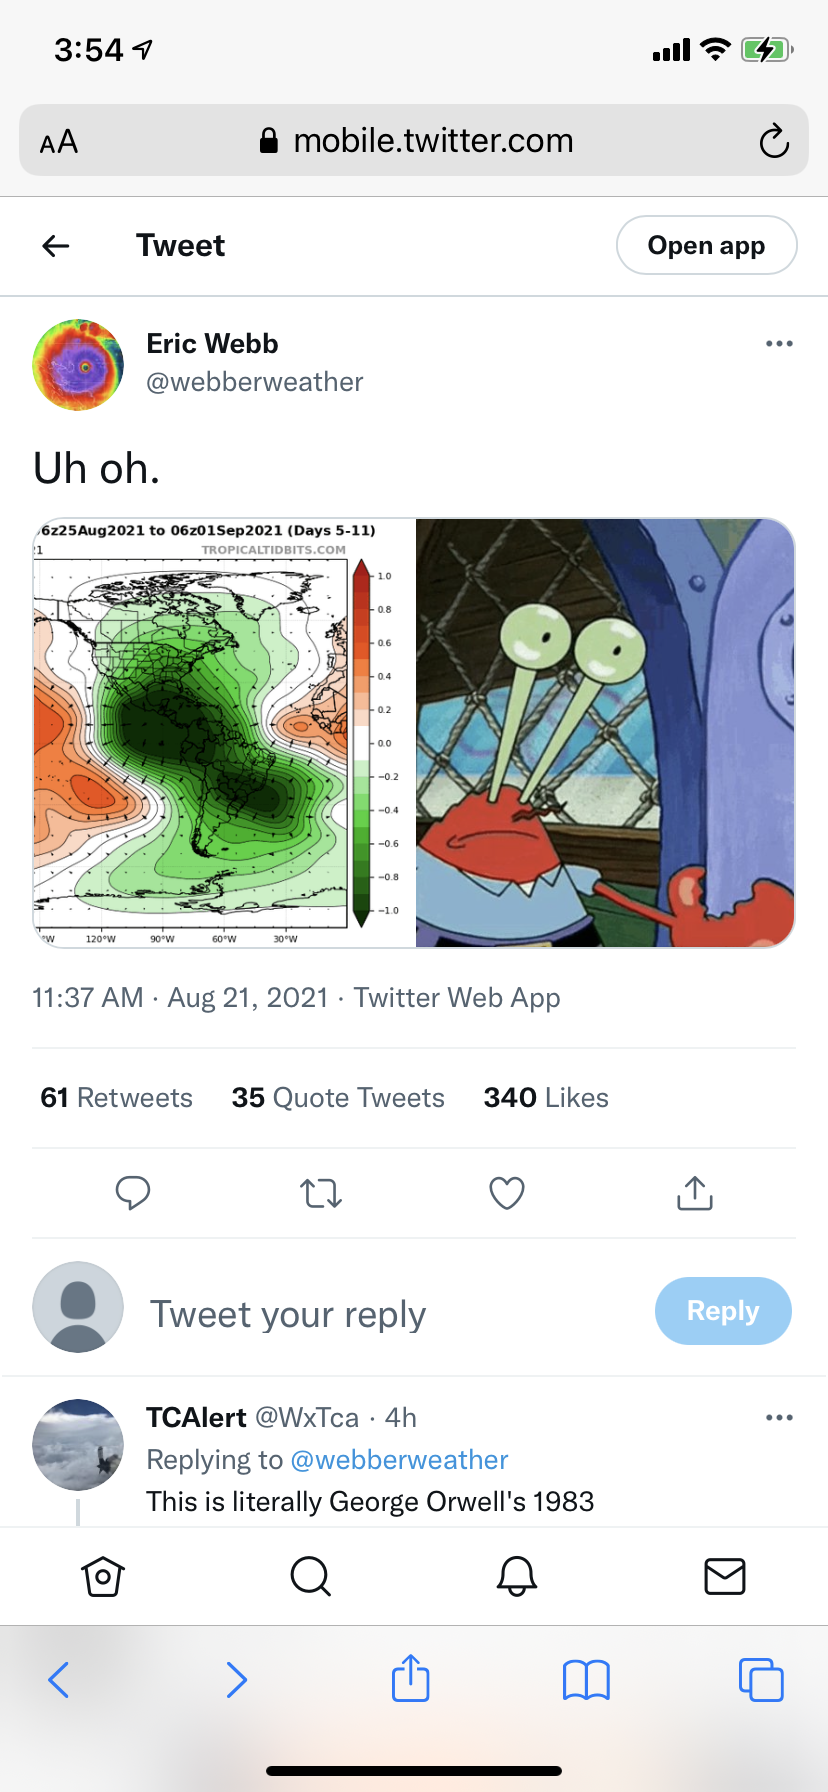This screenshot has width=828, height=1792.
Task: Open Twitter Search tab
Action: click(x=310, y=1577)
